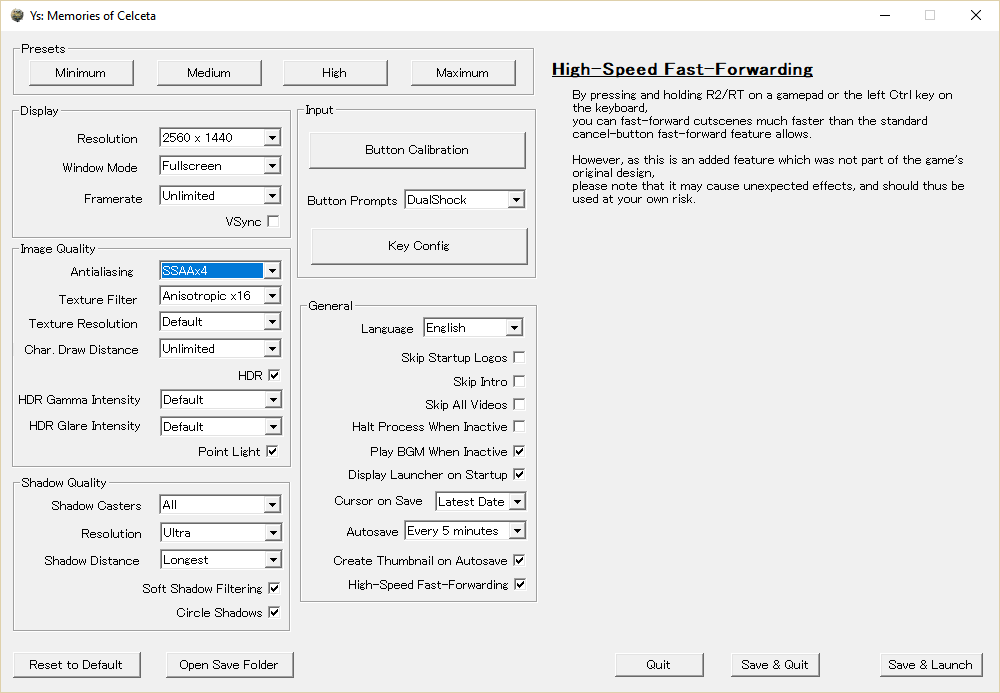The image size is (1000, 693).
Task: Apply the Maximum preset
Action: [x=463, y=73]
